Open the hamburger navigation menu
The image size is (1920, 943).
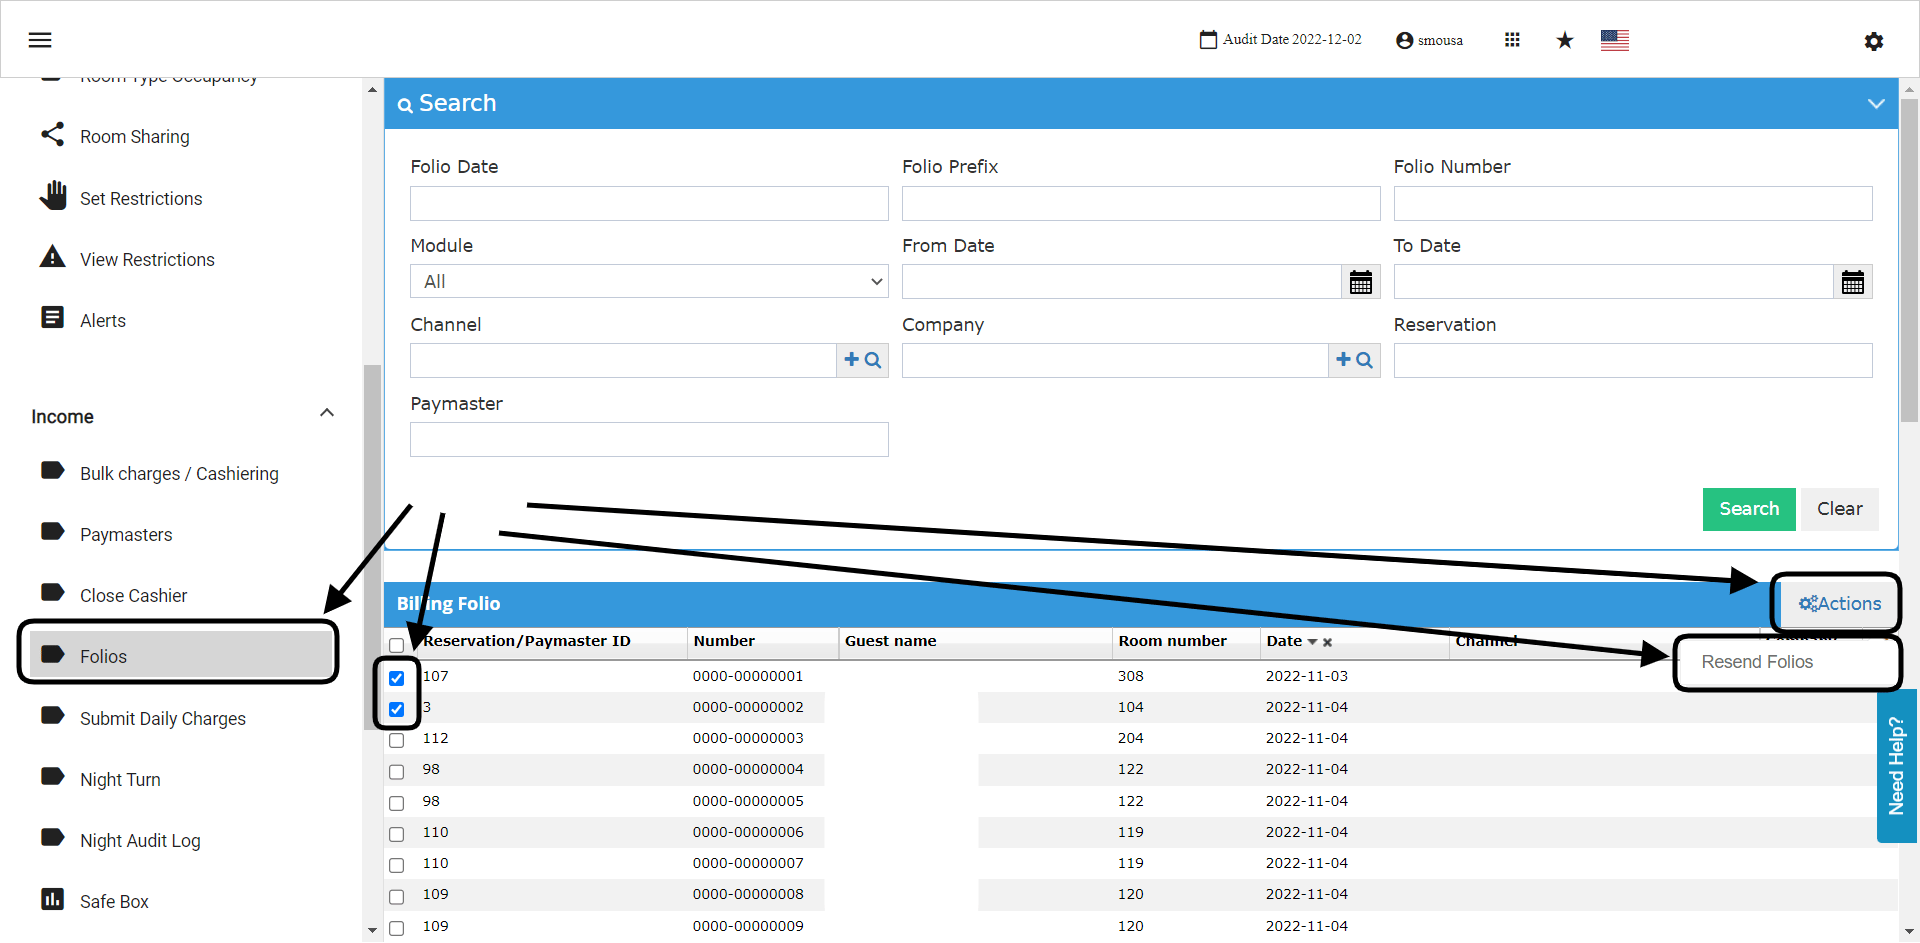pos(40,40)
